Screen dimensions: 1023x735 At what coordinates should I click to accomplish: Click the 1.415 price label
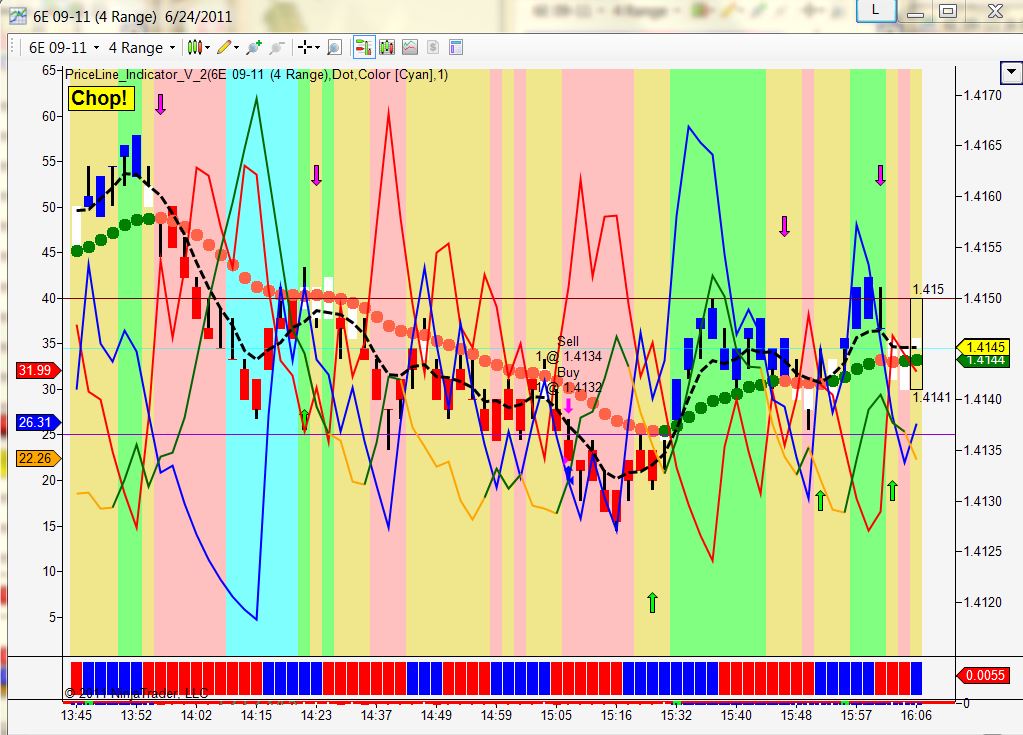click(x=928, y=290)
